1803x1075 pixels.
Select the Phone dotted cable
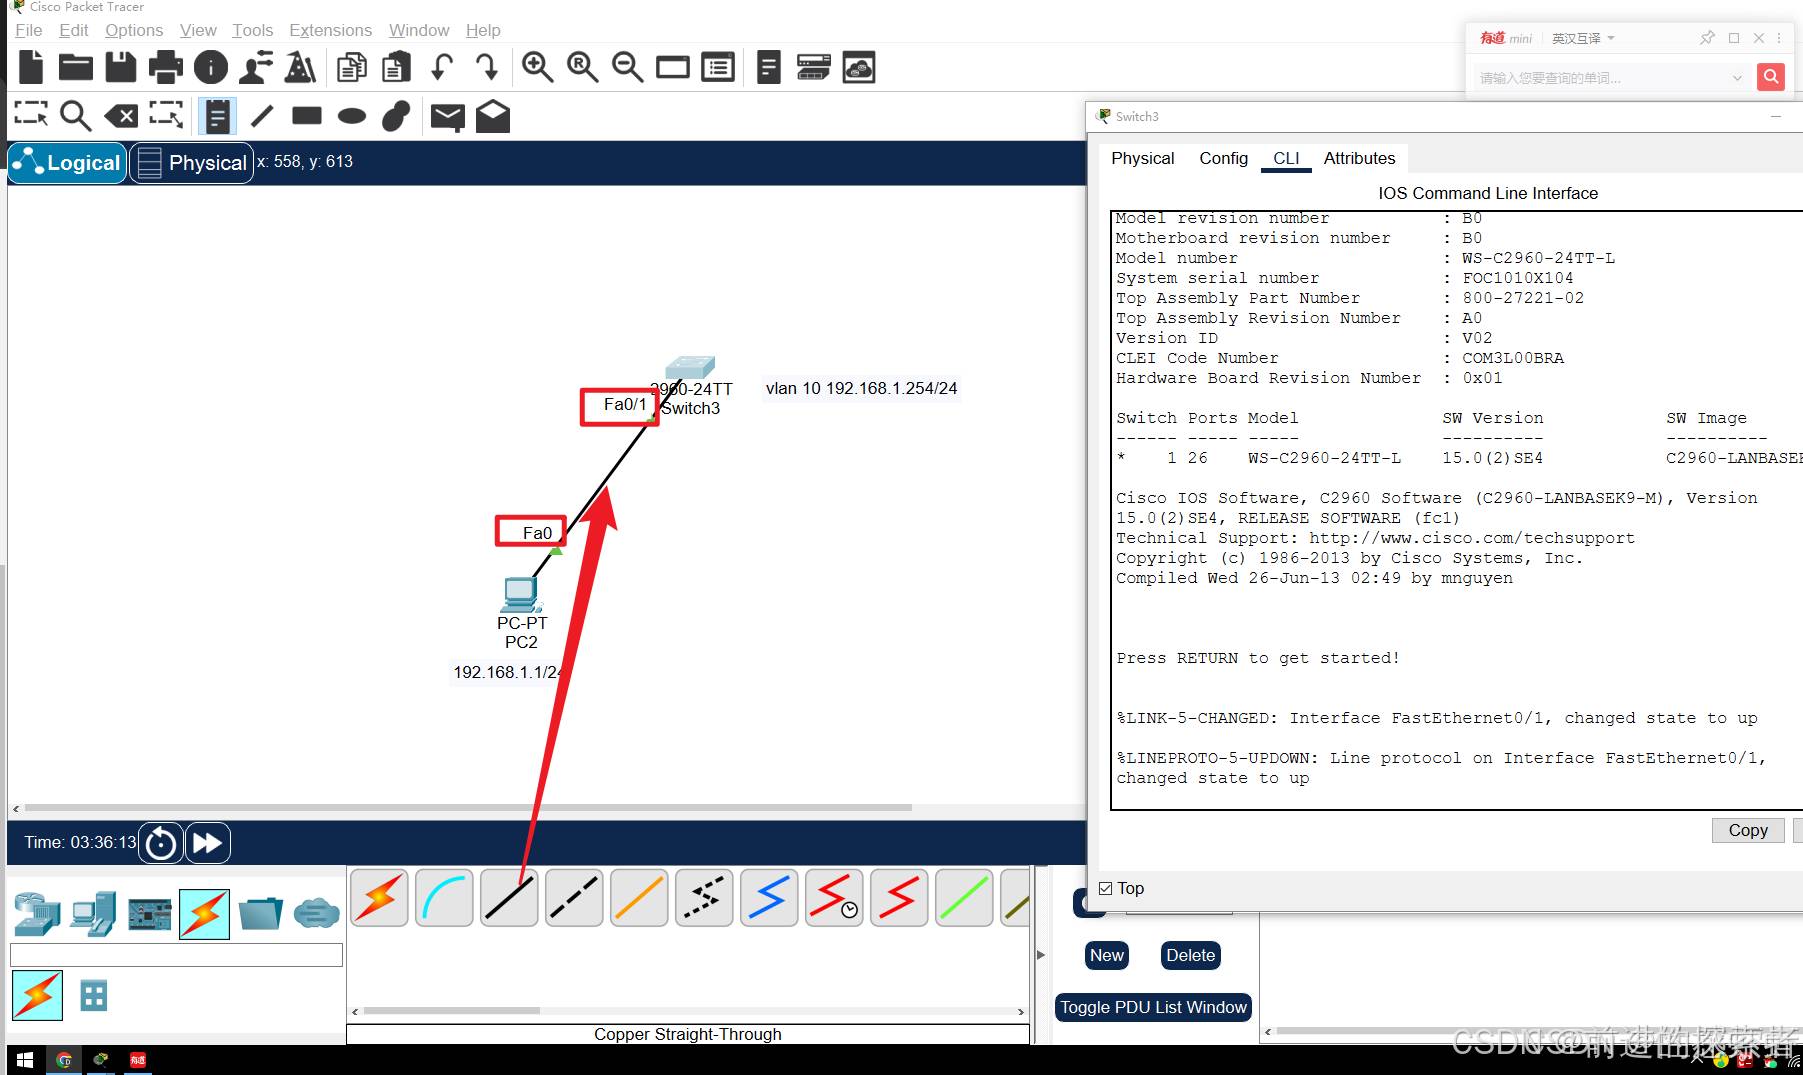coord(704,897)
